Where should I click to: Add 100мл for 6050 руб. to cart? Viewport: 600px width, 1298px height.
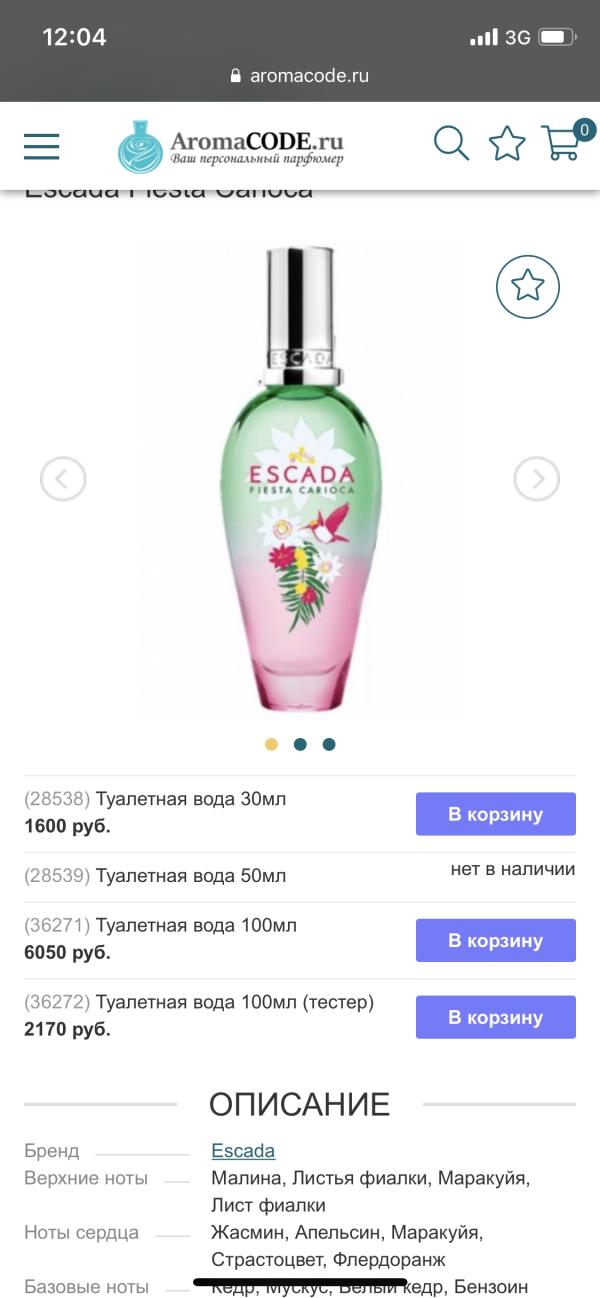496,940
